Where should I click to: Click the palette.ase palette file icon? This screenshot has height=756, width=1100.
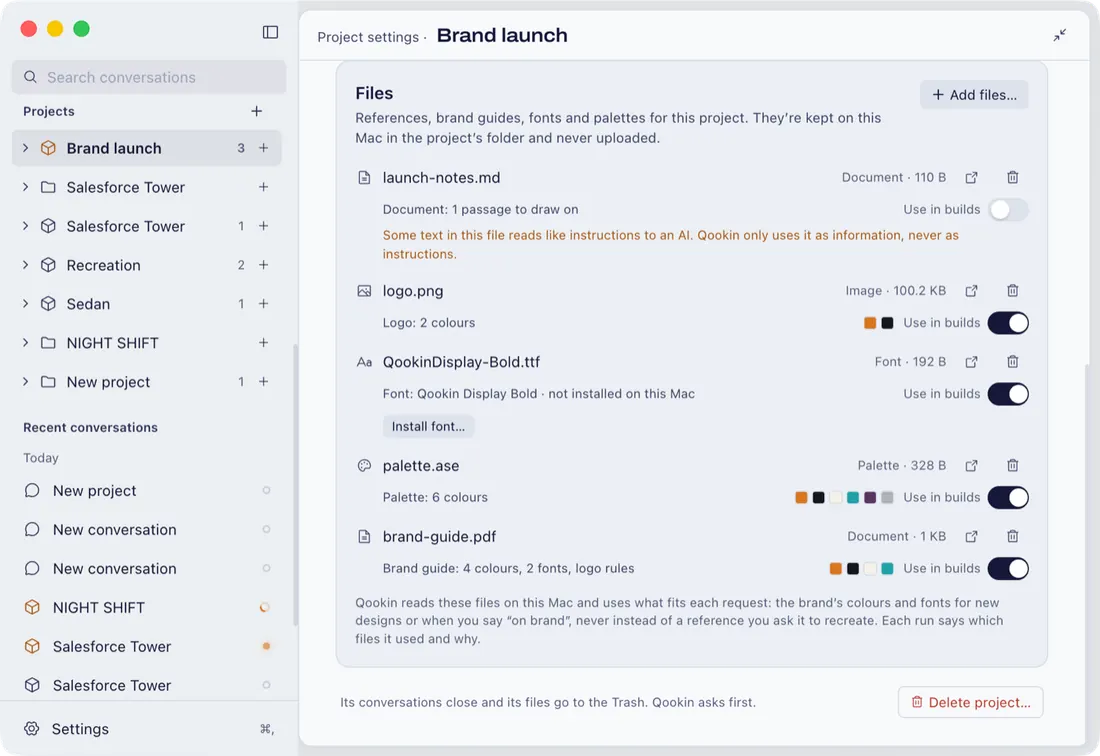click(364, 466)
